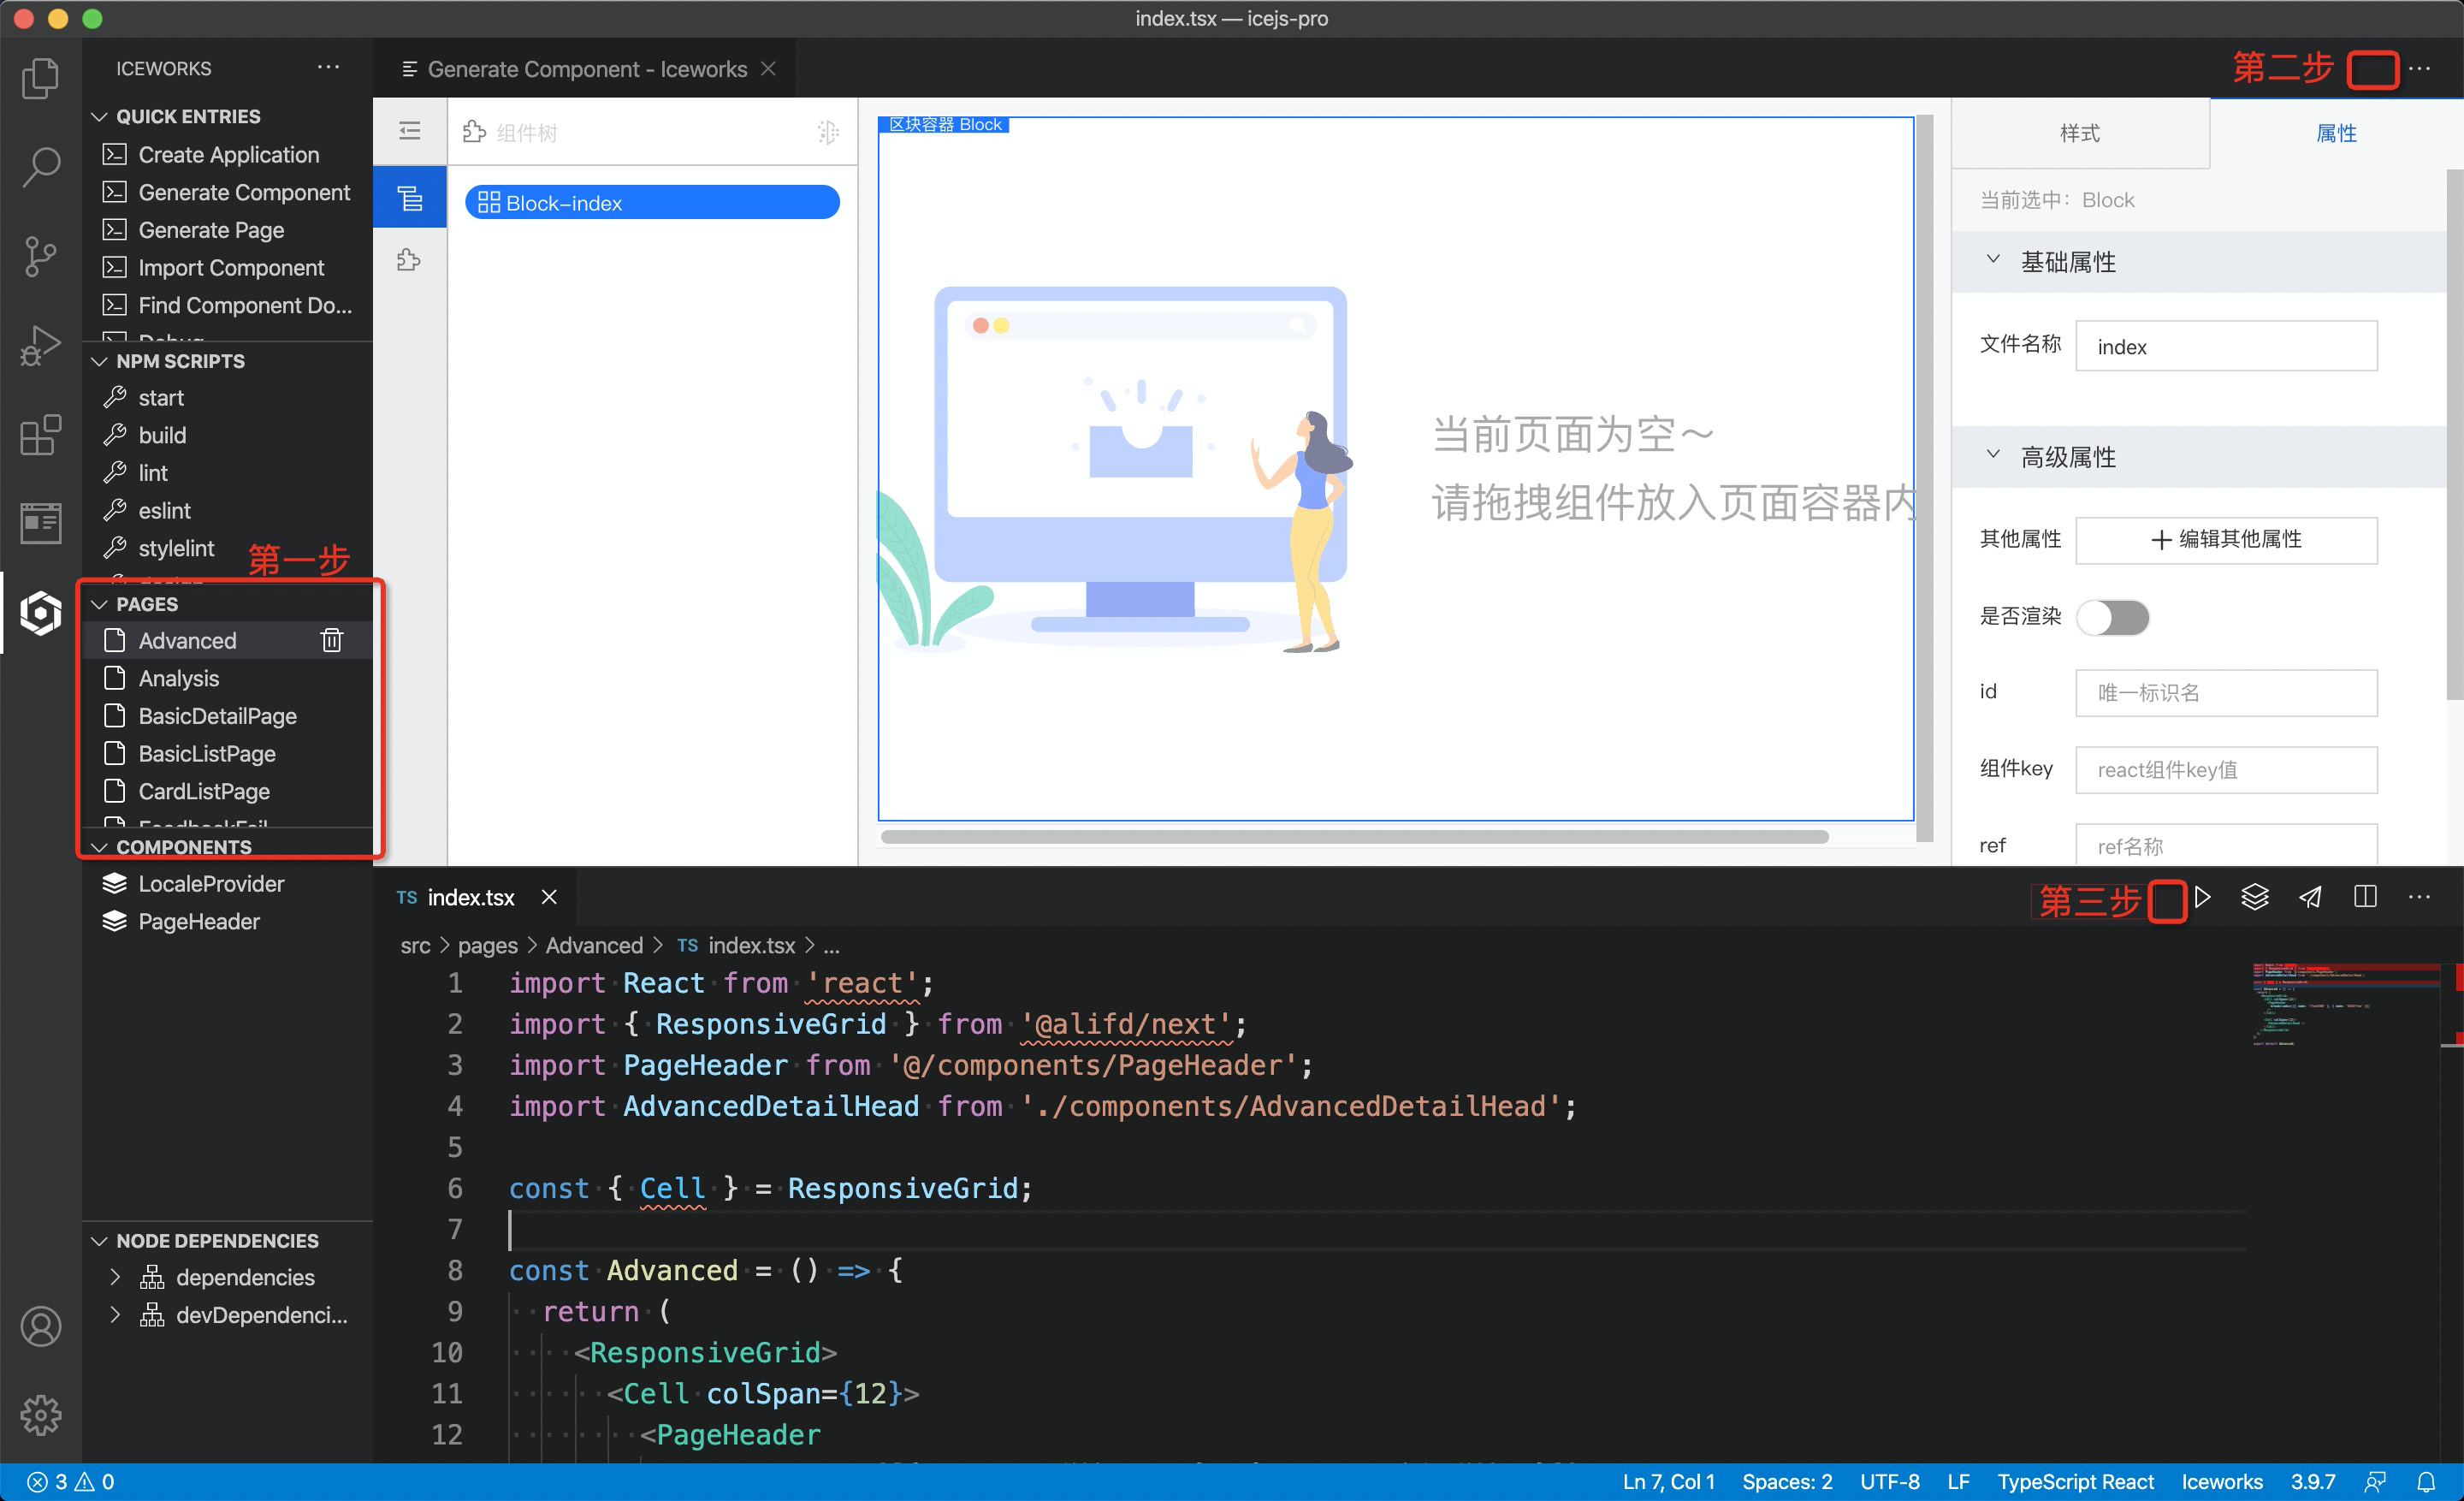The image size is (2464, 1501).
Task: Select the component tree puzzle icon
Action: click(409, 260)
